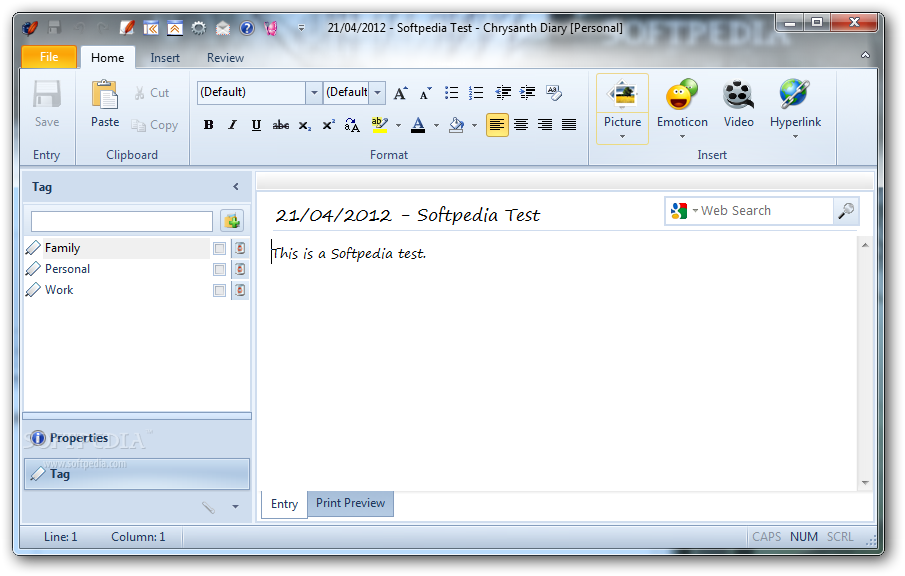Viewport: 905px width, 576px height.
Task: Set paragraph alignment to left
Action: pos(497,125)
